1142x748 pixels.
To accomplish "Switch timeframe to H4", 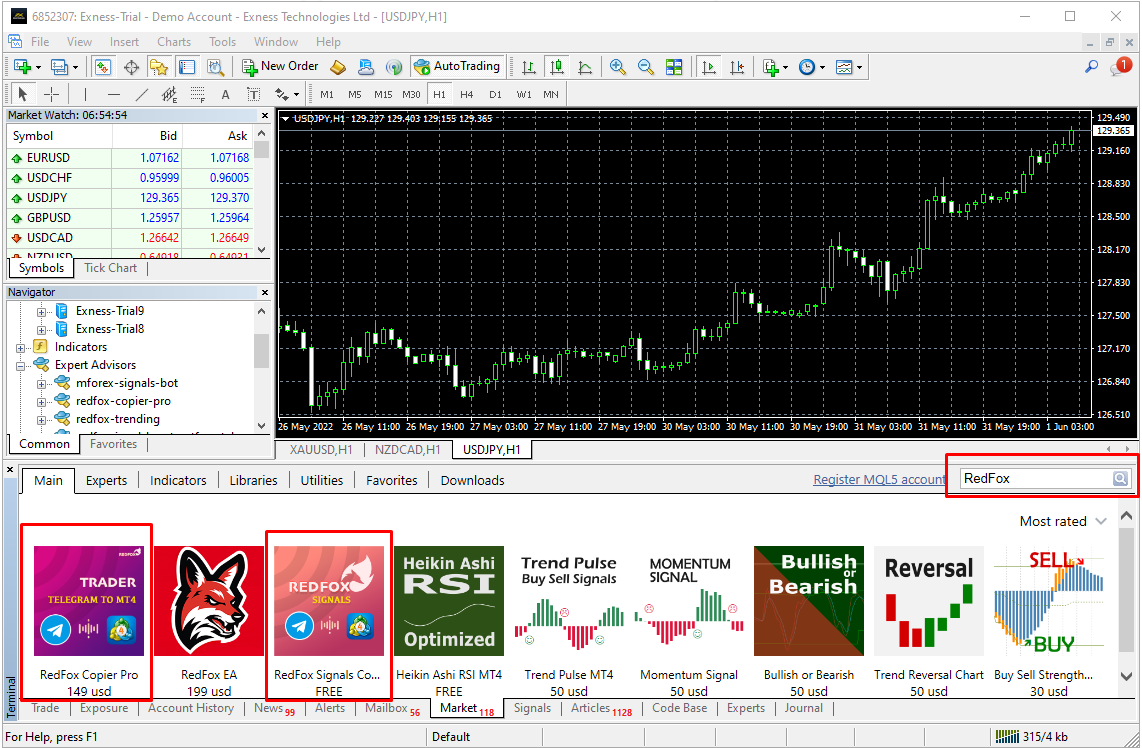I will [x=466, y=95].
